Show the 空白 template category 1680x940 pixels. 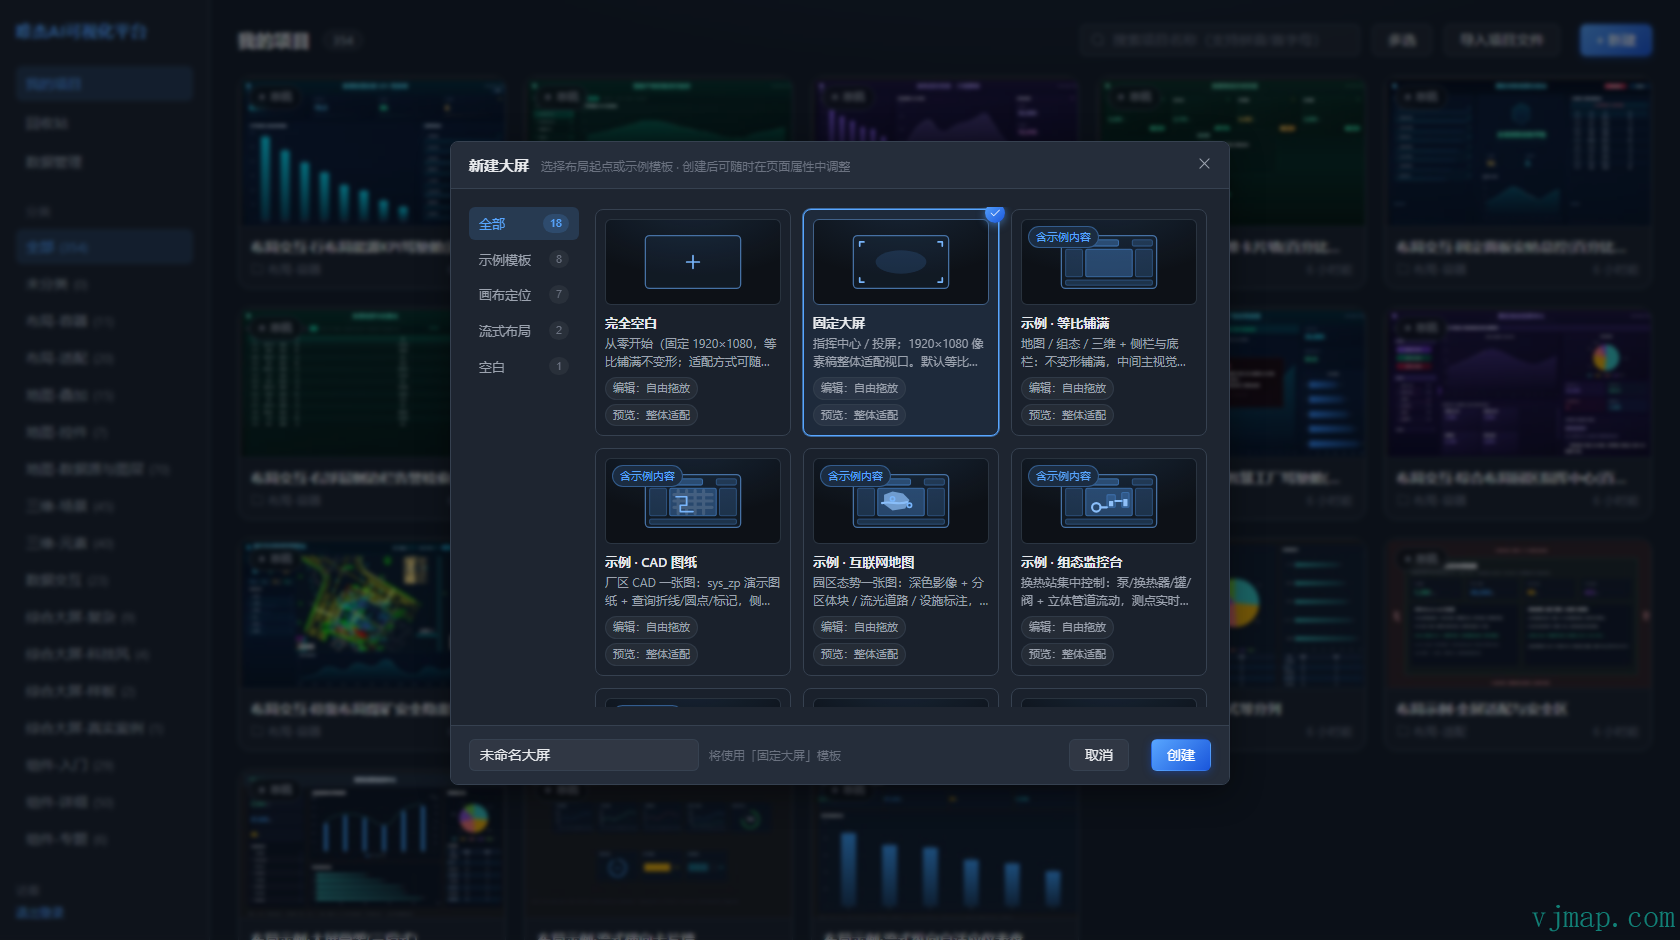pos(523,367)
